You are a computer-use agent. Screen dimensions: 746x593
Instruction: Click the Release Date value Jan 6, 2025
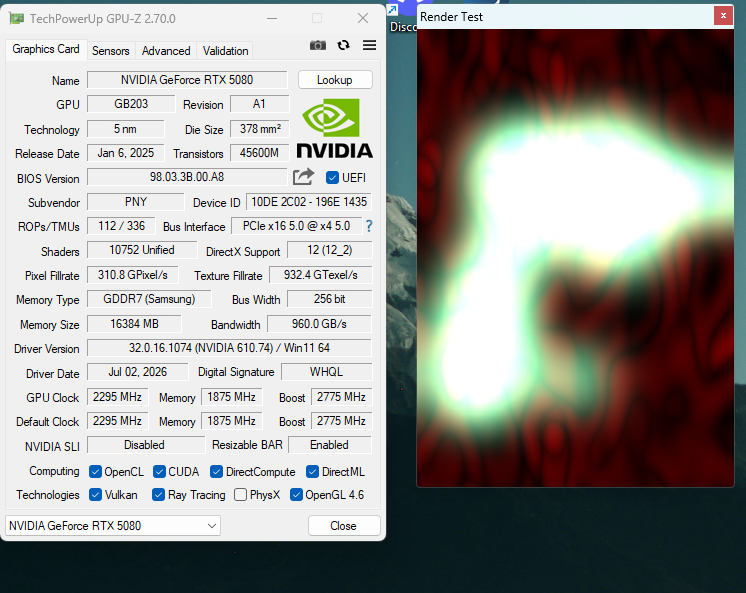(126, 153)
